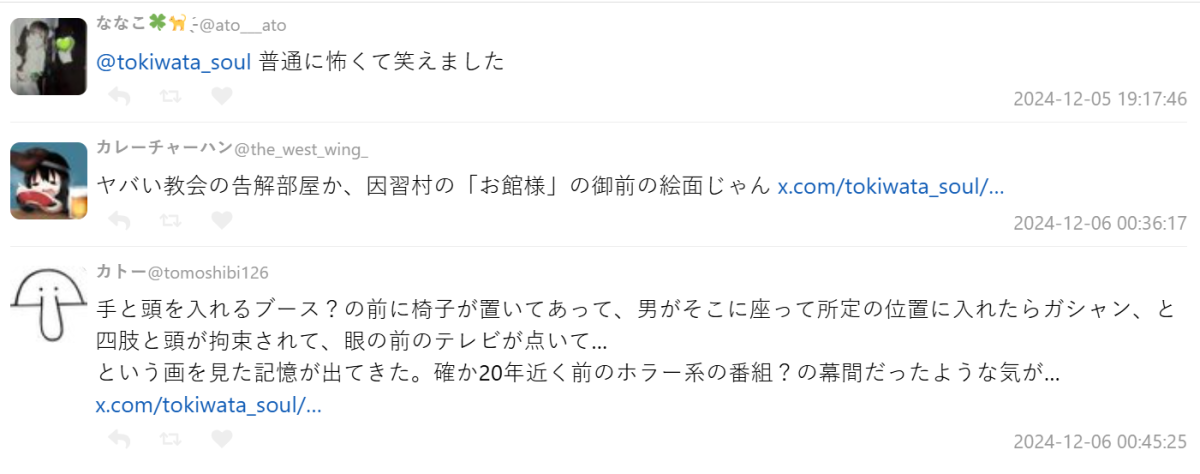Retweet the tweet from @tomoshibi126
The width and height of the screenshot is (1200, 474).
(171, 438)
